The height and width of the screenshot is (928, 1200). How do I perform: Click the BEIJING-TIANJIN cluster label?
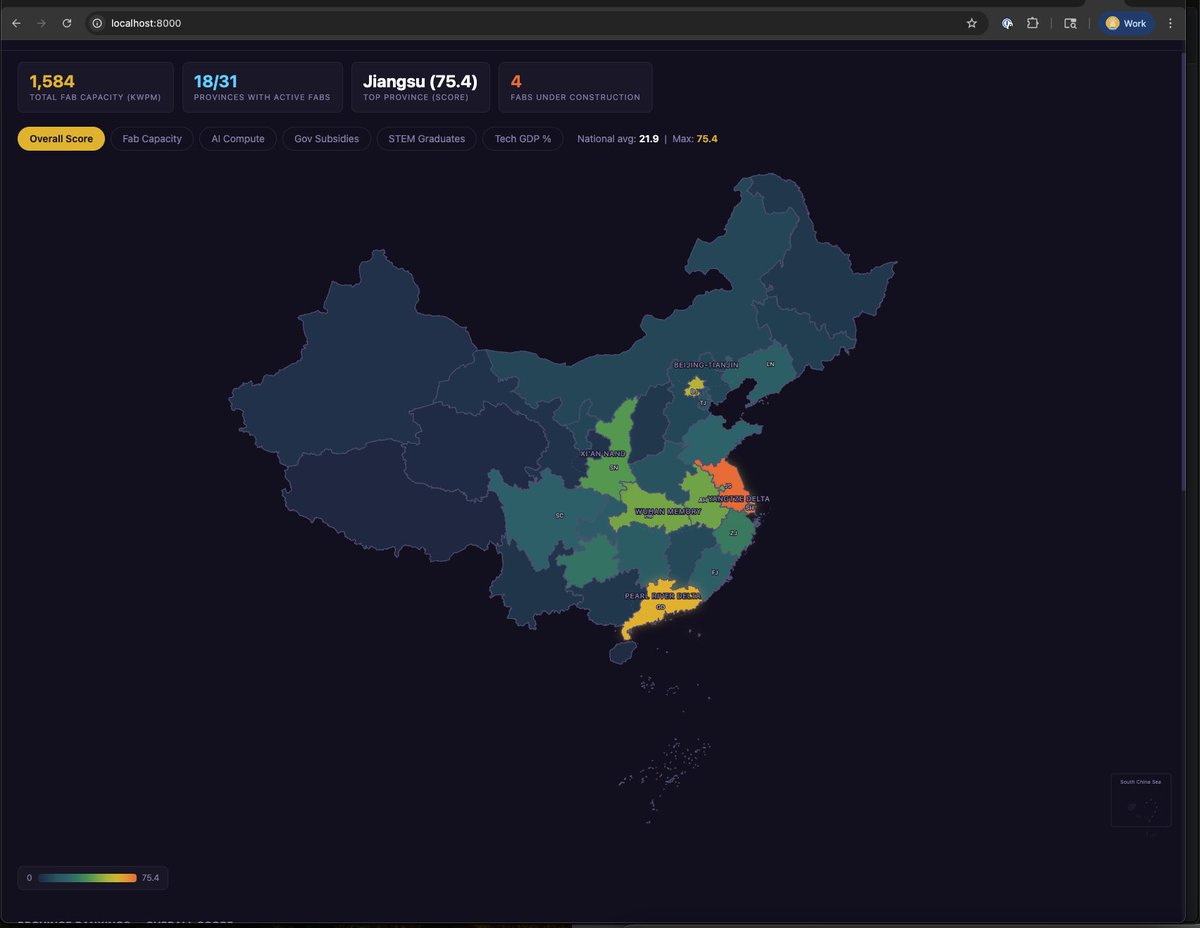point(706,365)
